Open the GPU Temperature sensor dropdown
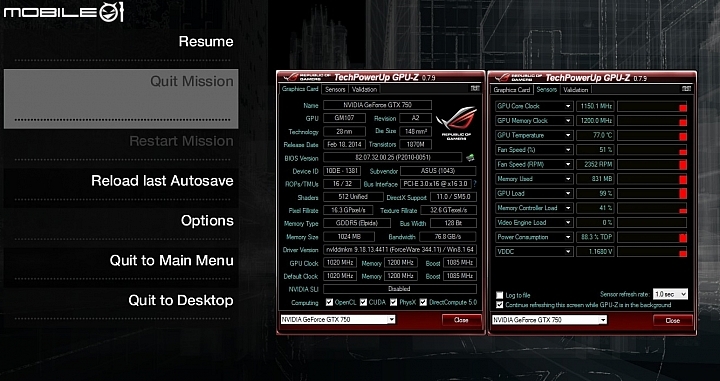 568,135
